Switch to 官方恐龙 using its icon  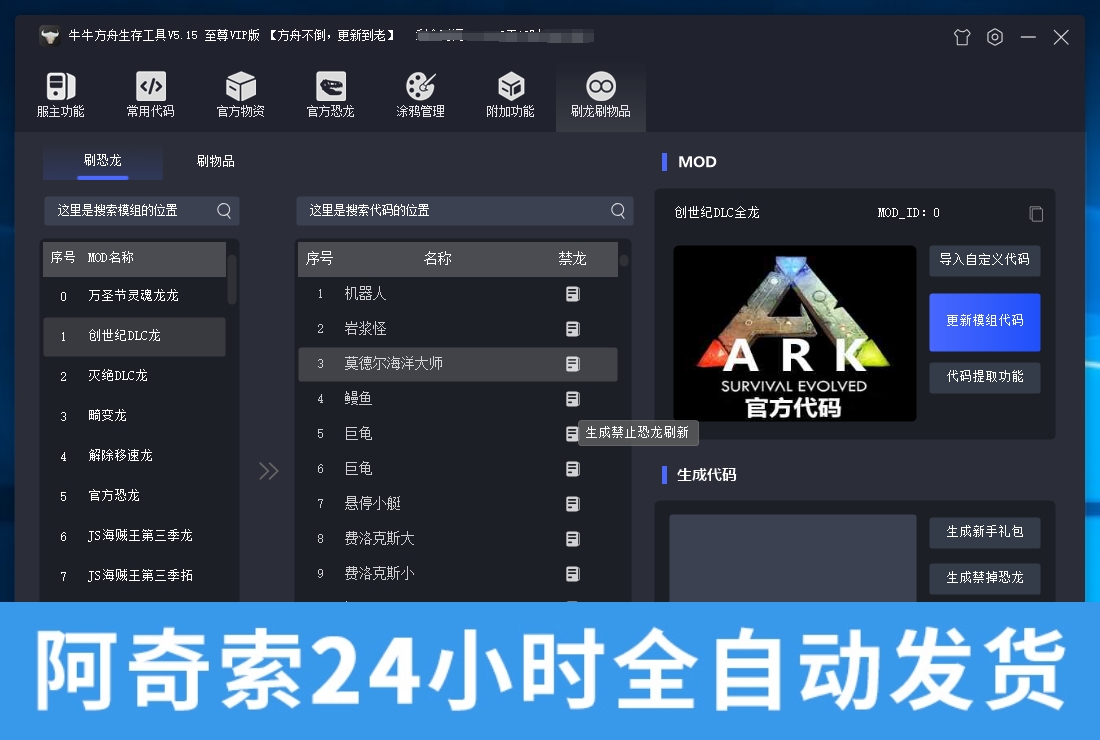(330, 95)
